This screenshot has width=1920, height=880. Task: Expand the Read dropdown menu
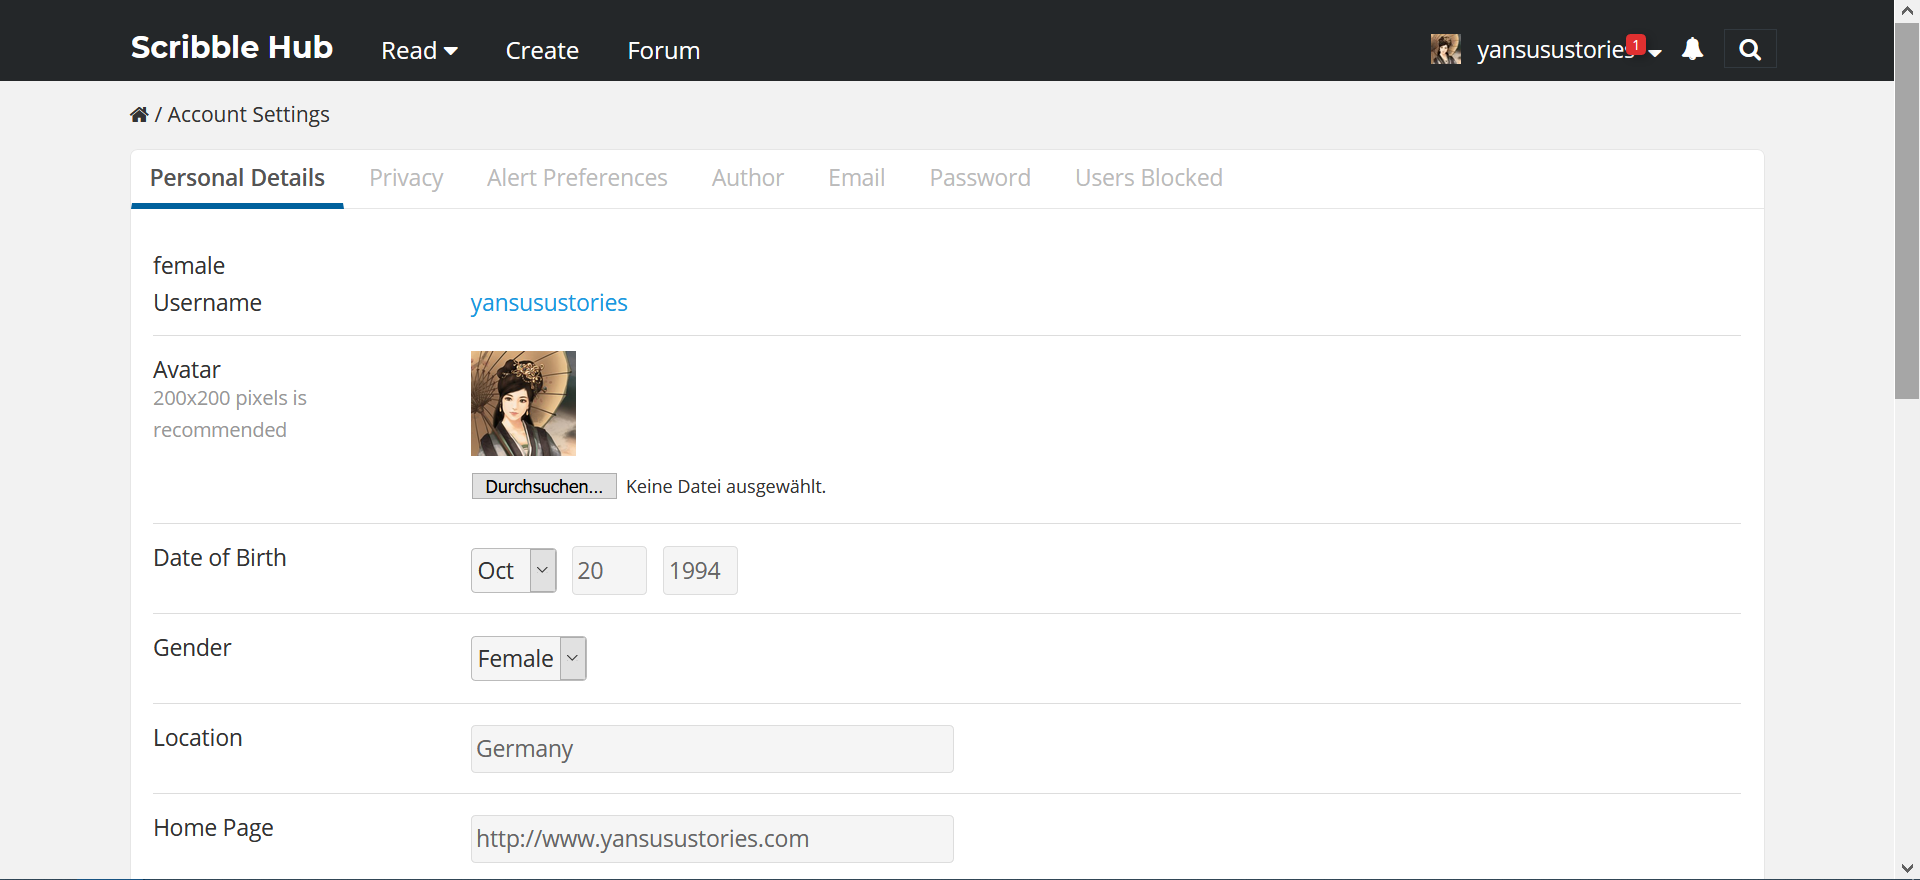419,51
